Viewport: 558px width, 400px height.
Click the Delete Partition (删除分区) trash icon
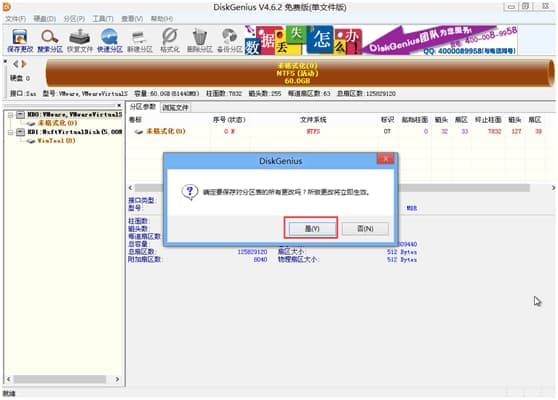point(199,41)
